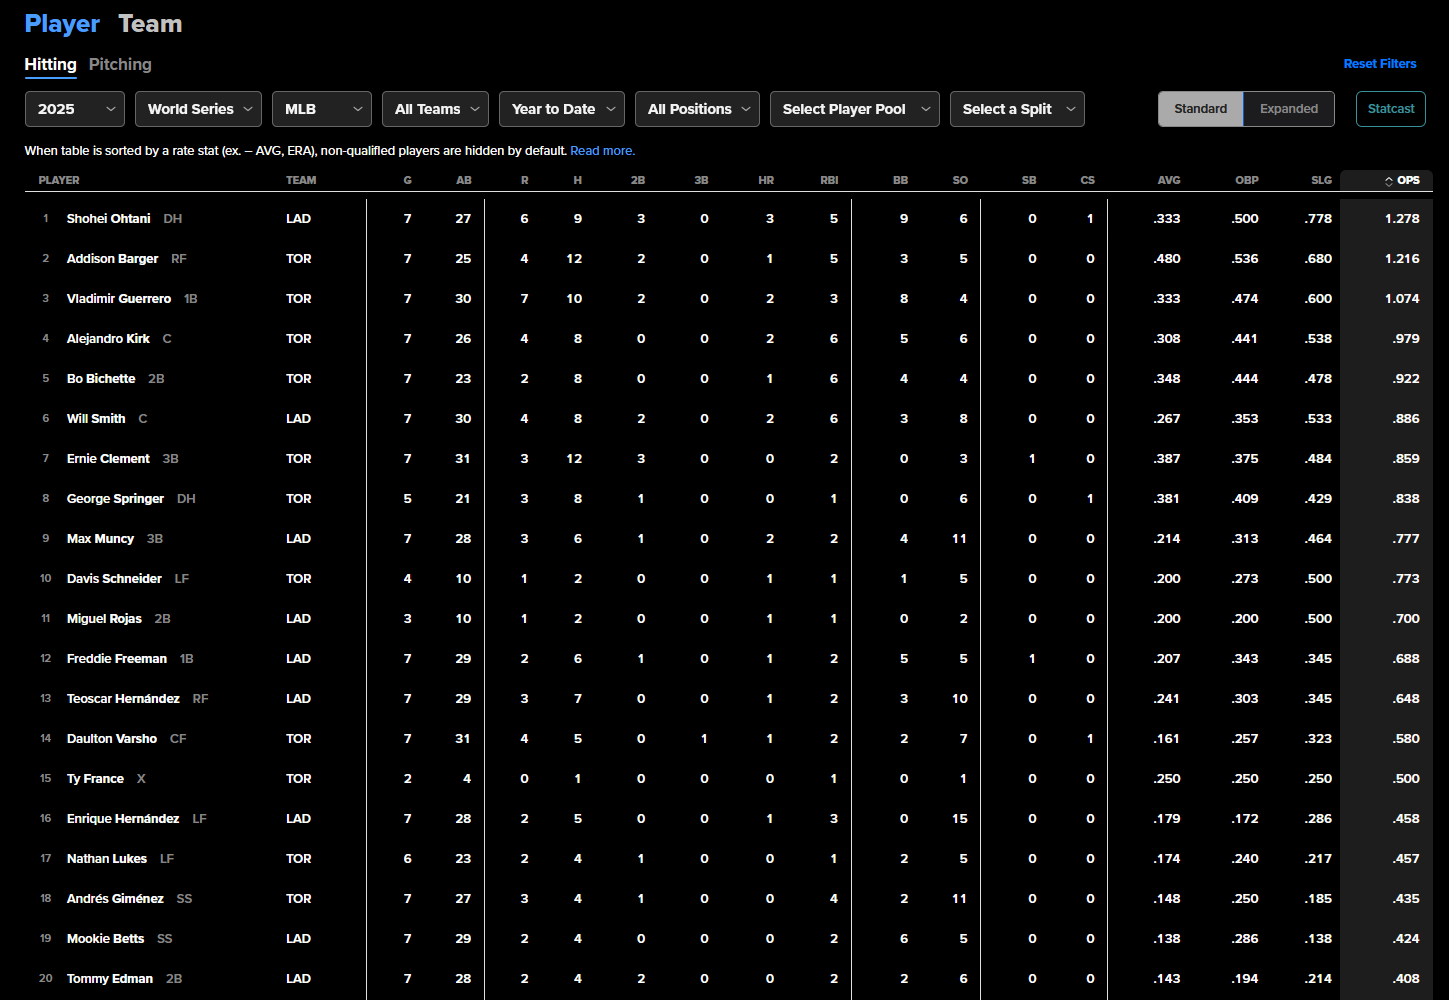Open the Statcast button
This screenshot has width=1449, height=1000.
tap(1391, 109)
